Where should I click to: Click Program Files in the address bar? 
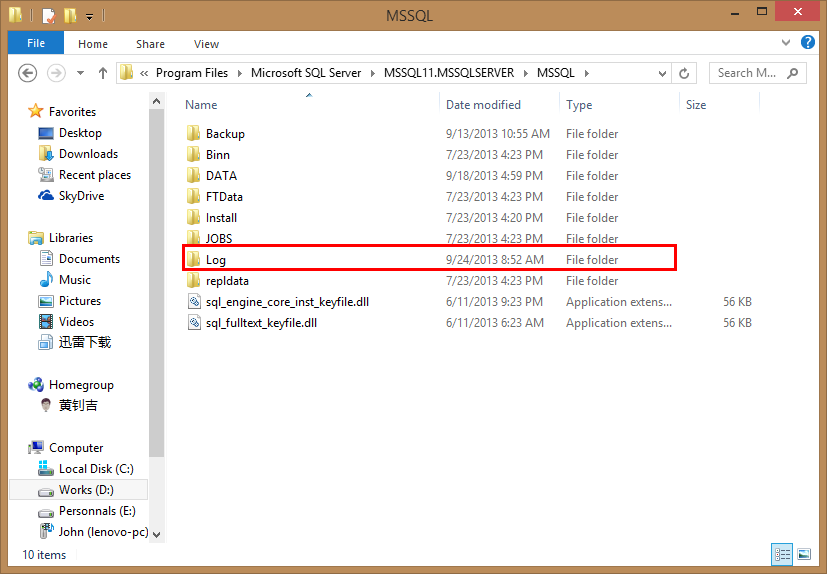192,73
